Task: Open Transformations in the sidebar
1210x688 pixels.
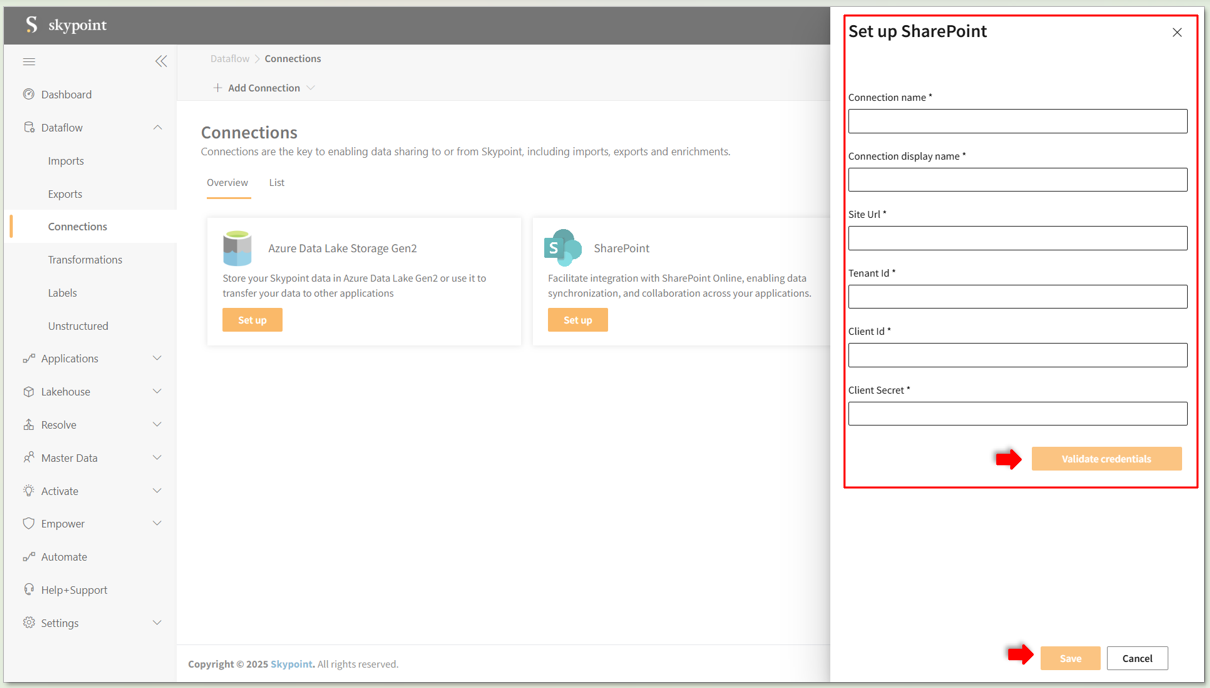Action: point(85,260)
